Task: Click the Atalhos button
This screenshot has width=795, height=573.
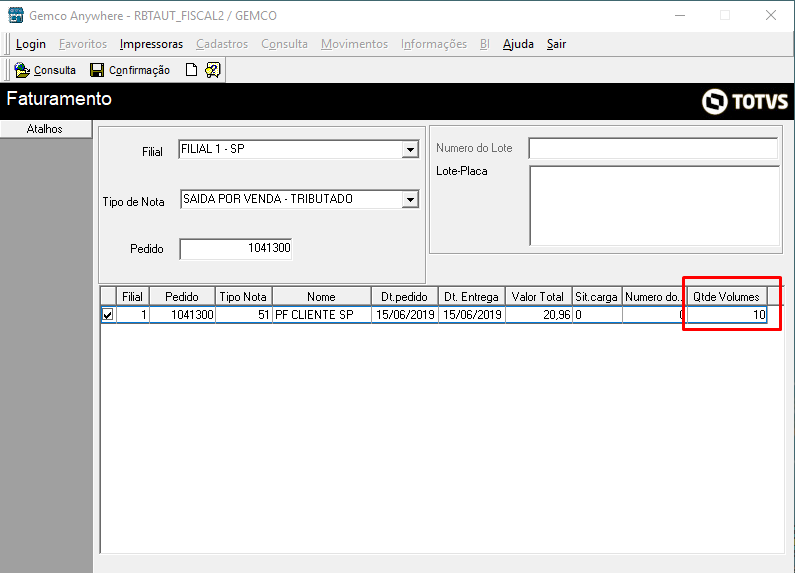Action: pos(46,129)
